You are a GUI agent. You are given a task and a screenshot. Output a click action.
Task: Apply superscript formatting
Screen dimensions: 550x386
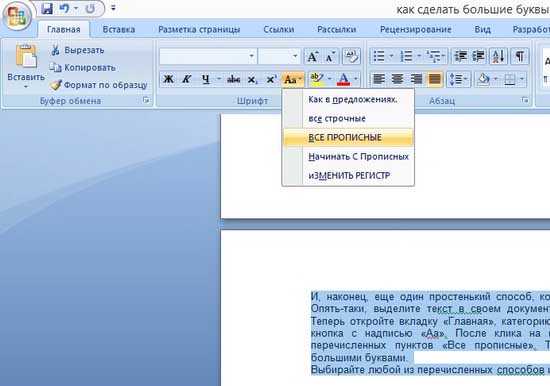coord(270,79)
